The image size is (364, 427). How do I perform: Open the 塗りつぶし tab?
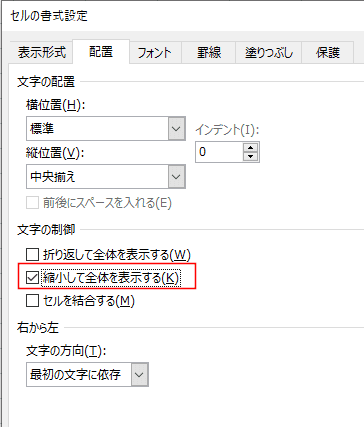click(x=269, y=53)
